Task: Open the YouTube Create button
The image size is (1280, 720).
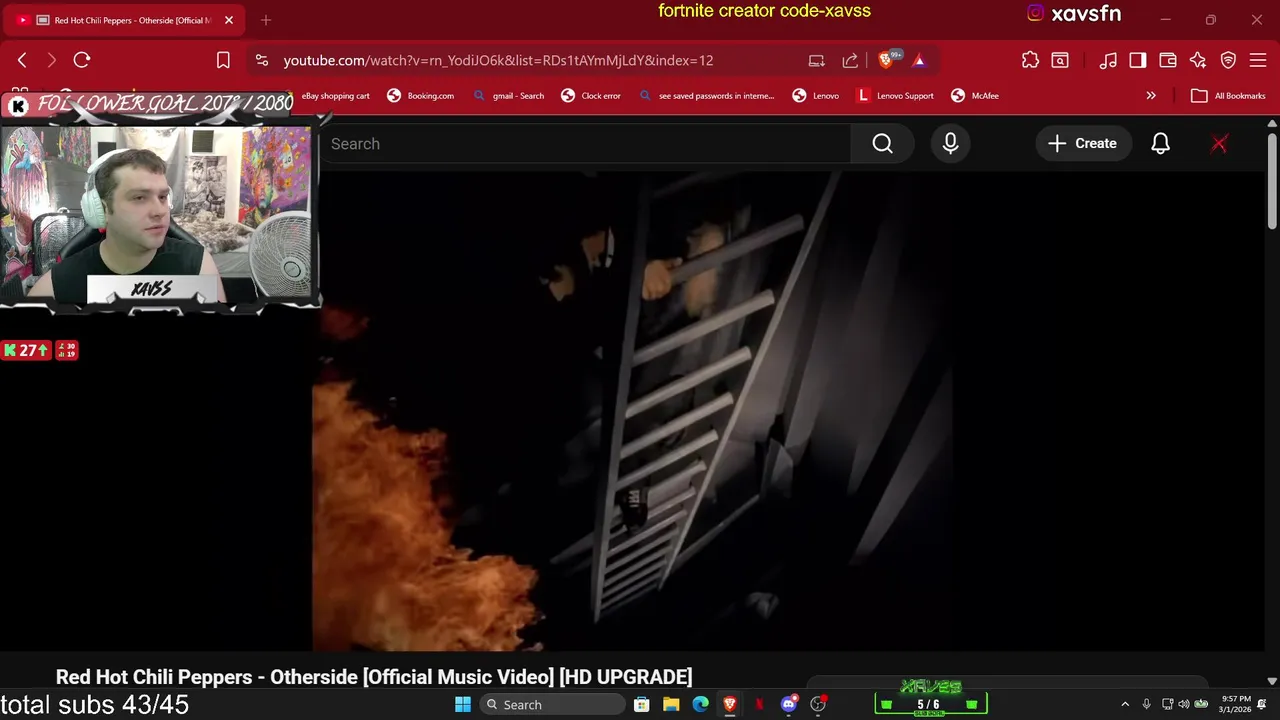Action: tap(1082, 144)
